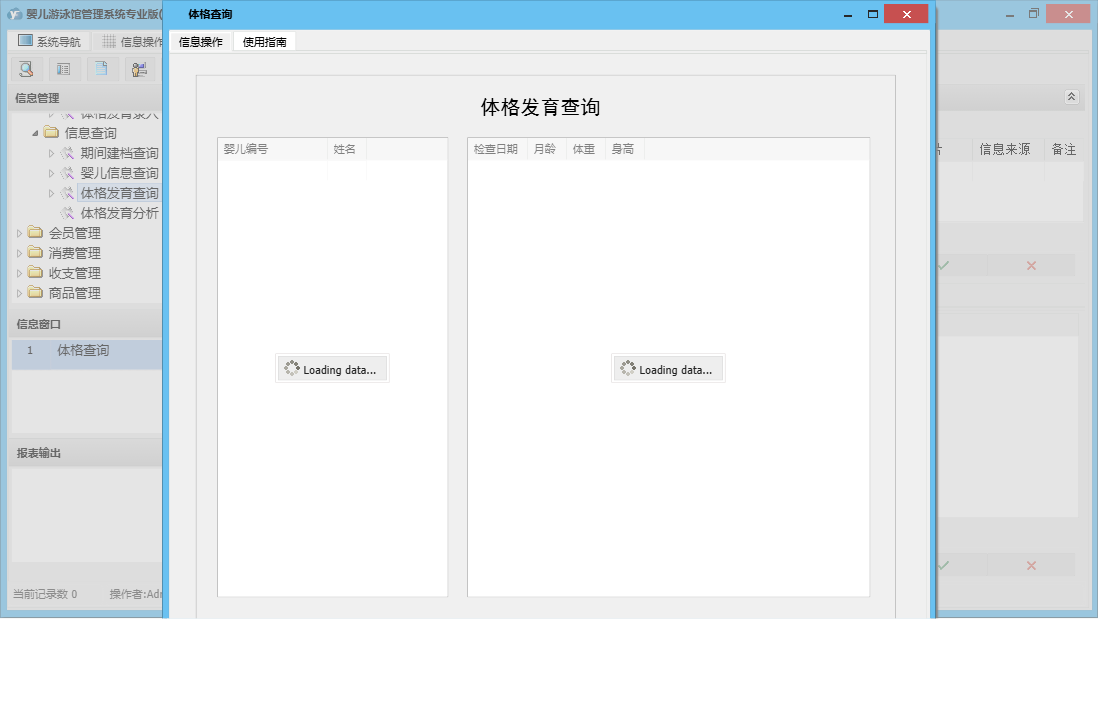Select the magnifying glass search toolbar icon
This screenshot has height=705, width=1098.
pyautogui.click(x=25, y=68)
